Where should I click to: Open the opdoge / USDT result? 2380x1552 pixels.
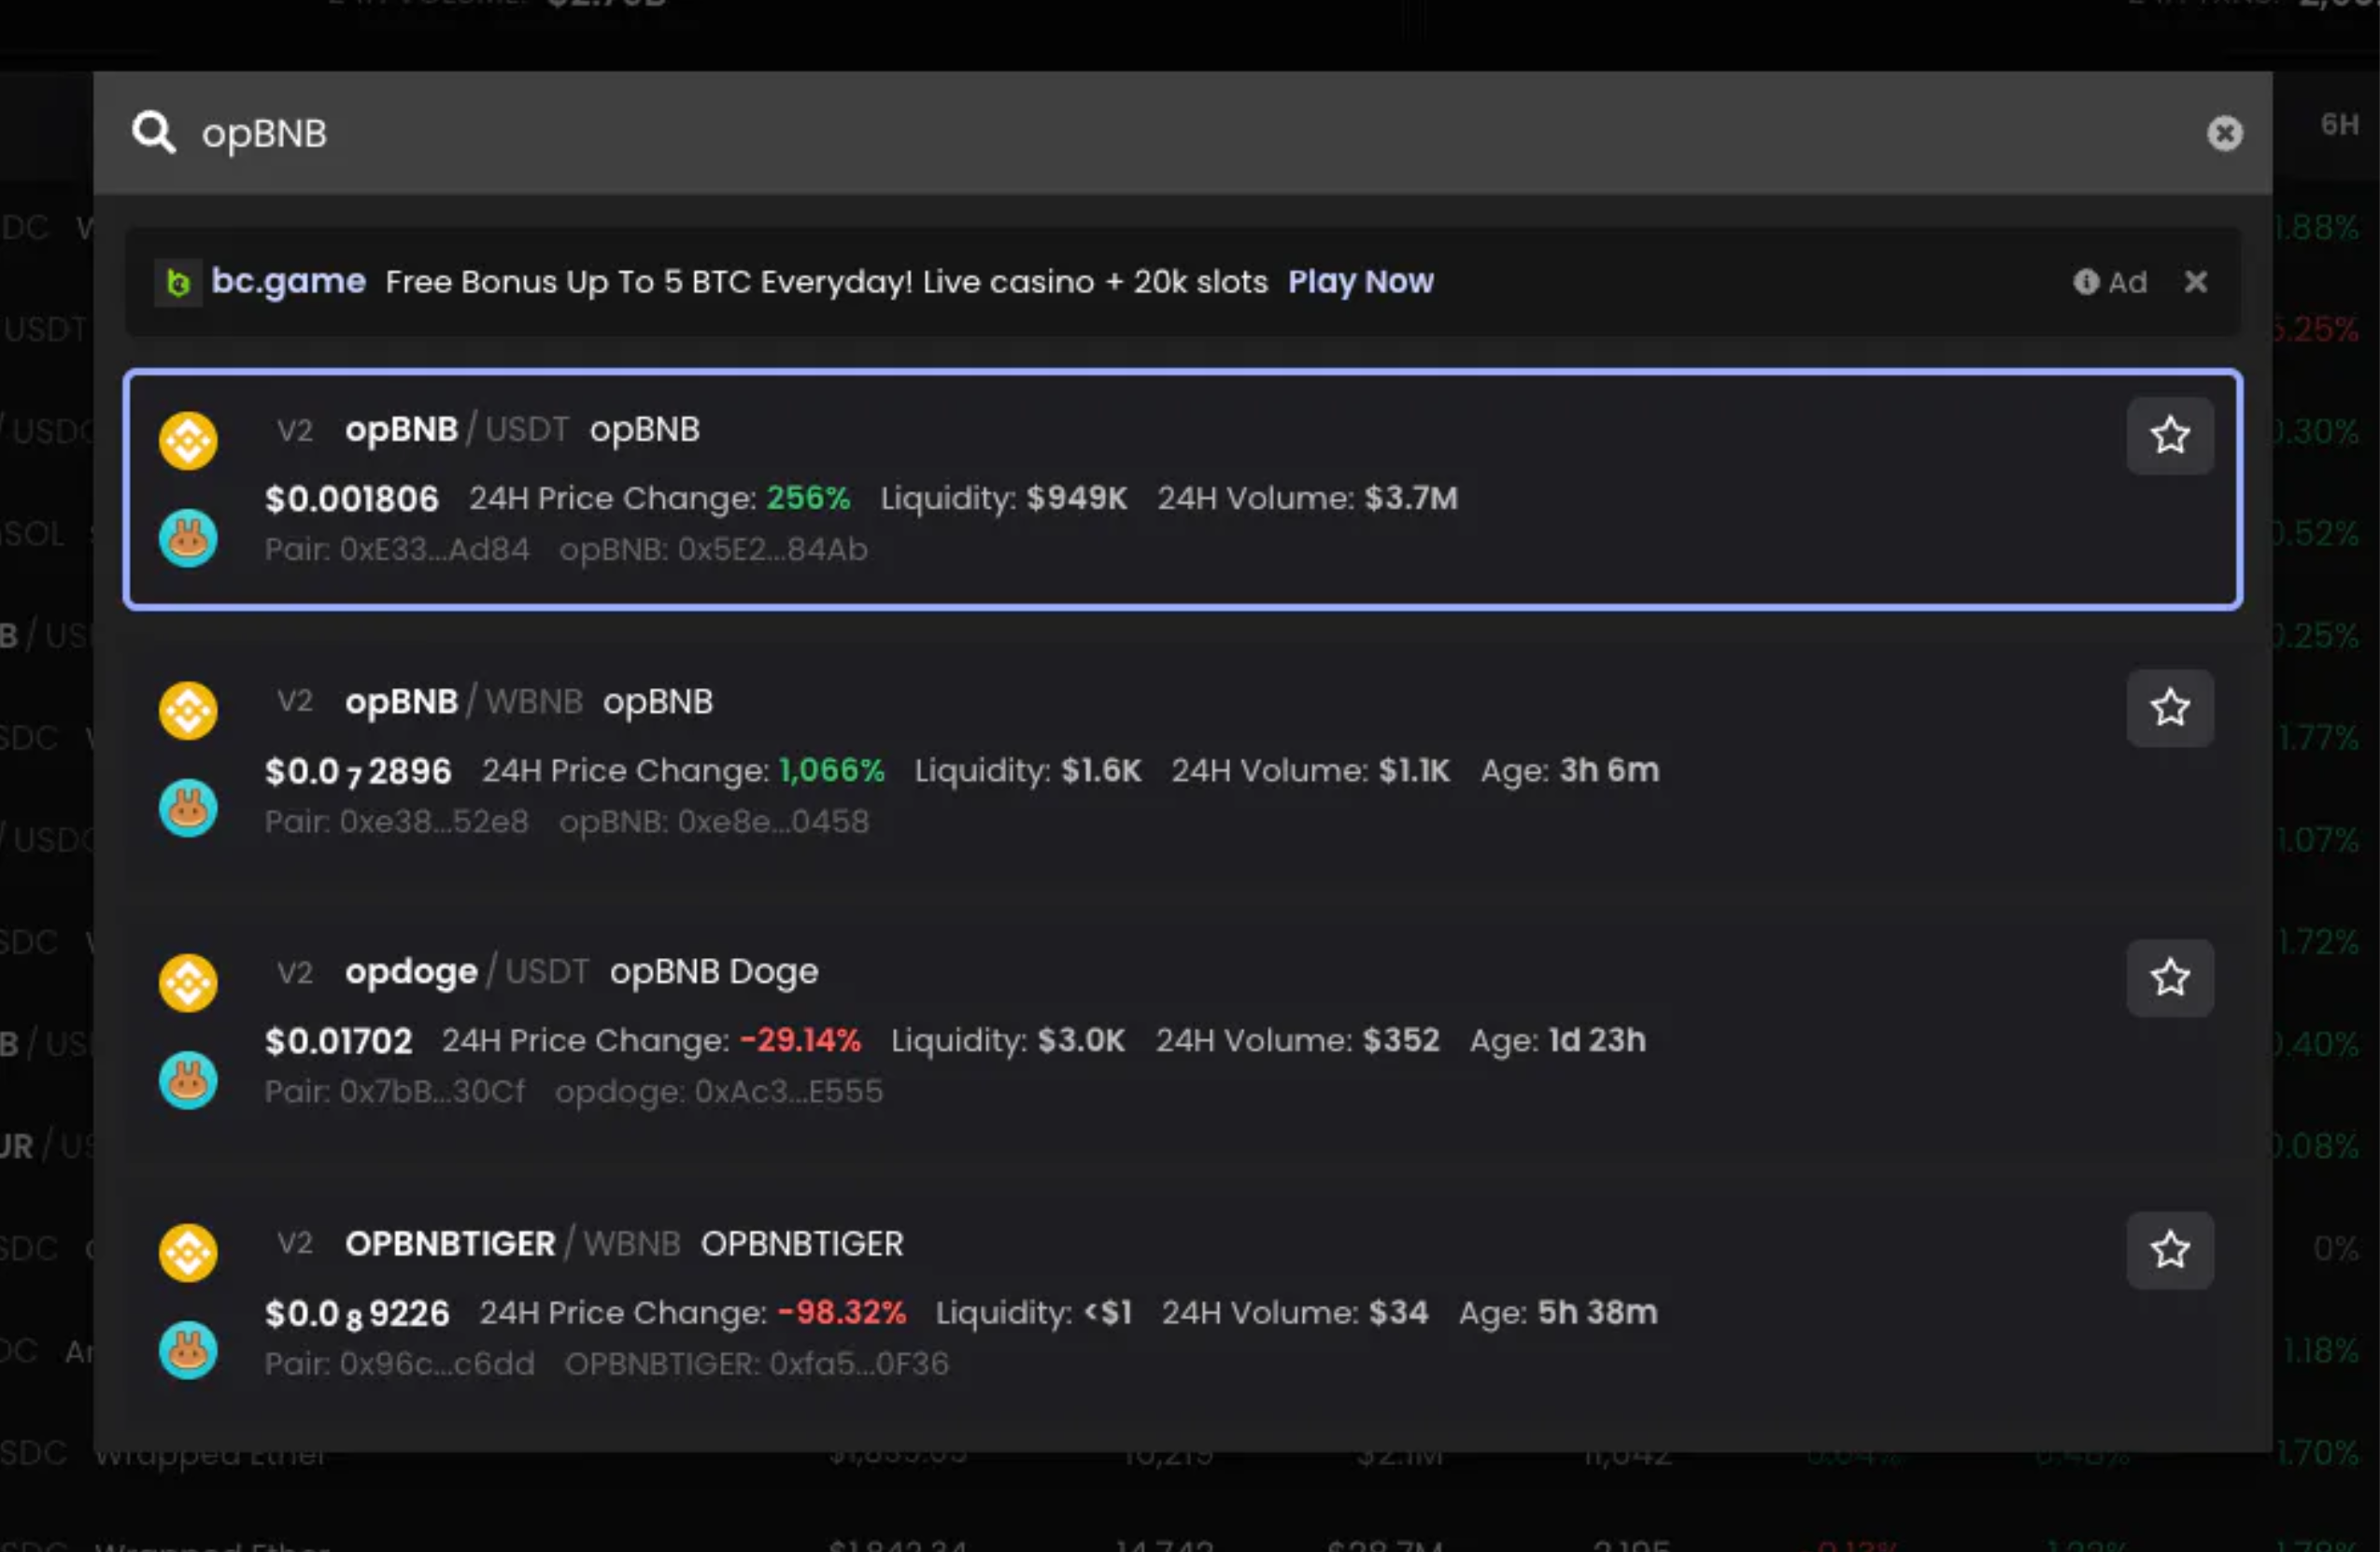point(1182,1030)
